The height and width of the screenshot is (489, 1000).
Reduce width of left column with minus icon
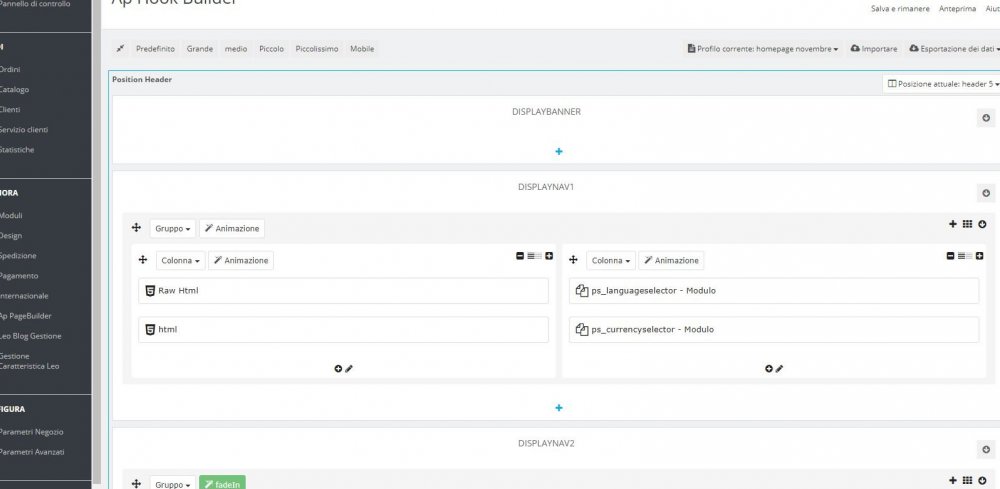[x=520, y=256]
